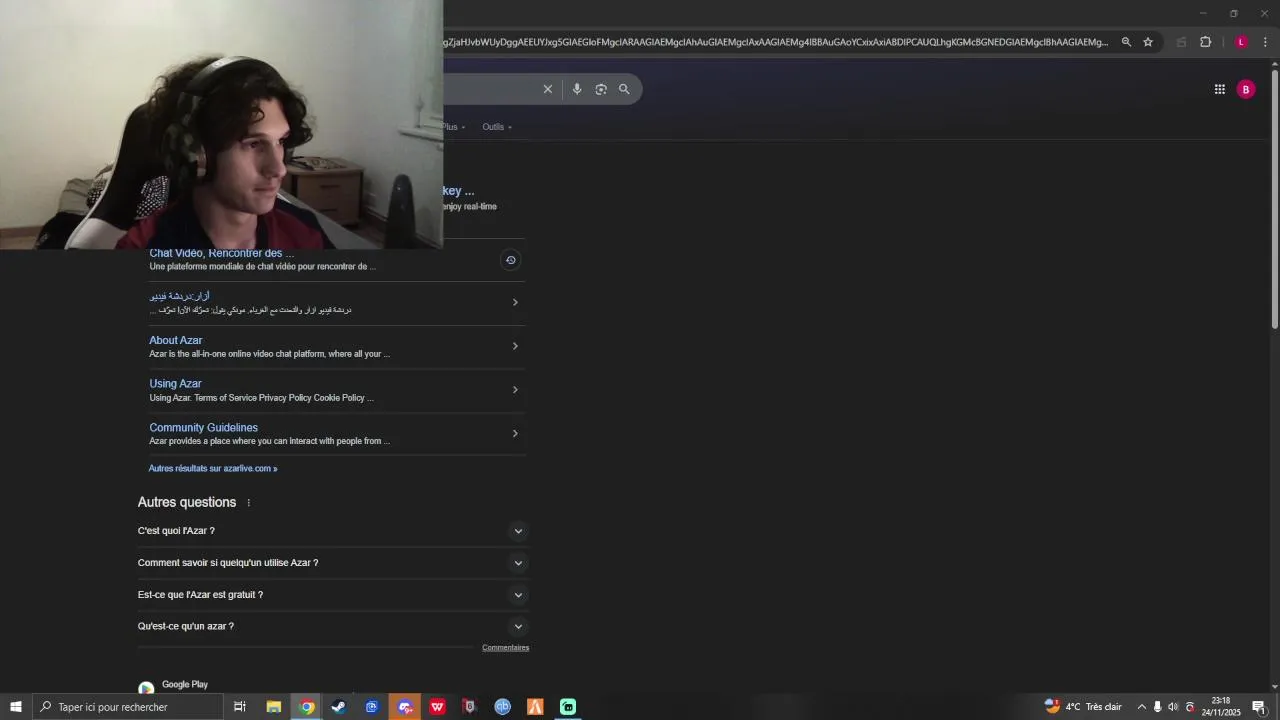Open the green app icon in taskbar

point(568,707)
